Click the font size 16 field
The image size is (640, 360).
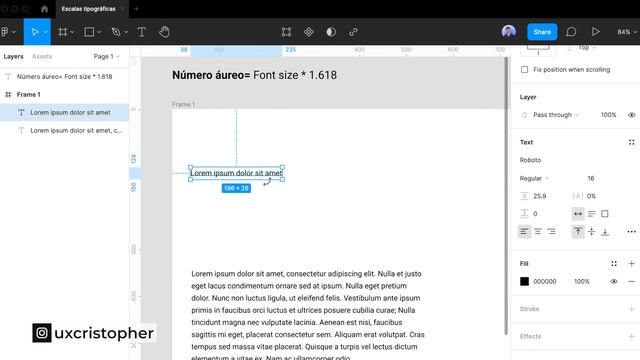[591, 178]
